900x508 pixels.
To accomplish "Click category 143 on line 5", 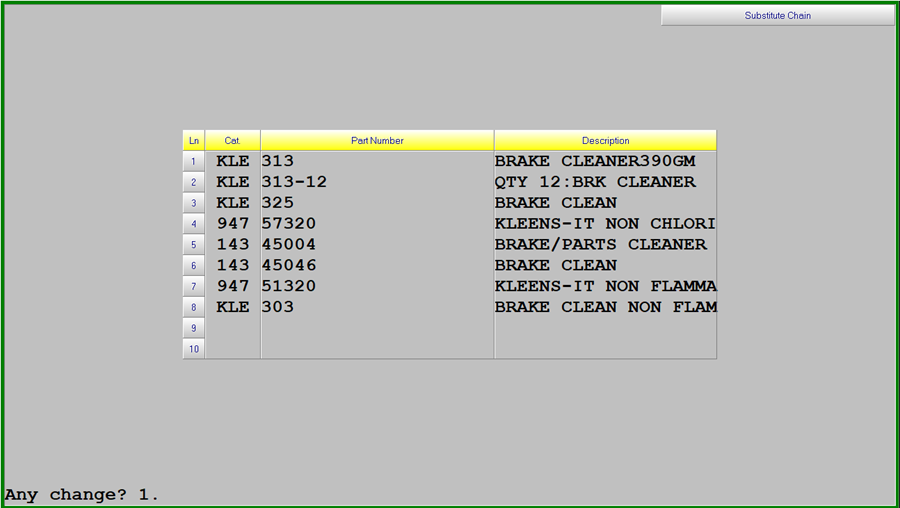I will [x=233, y=245].
